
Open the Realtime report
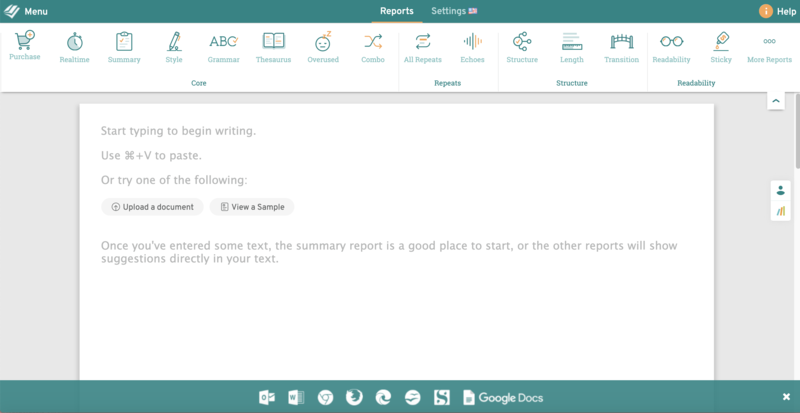74,46
